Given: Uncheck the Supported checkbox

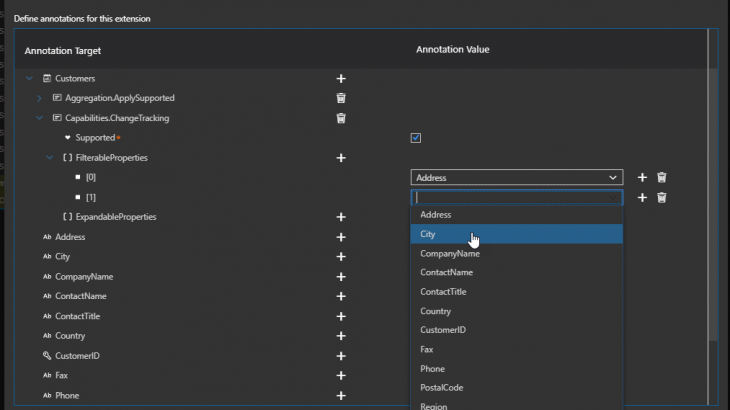Looking at the screenshot, I should coord(416,138).
